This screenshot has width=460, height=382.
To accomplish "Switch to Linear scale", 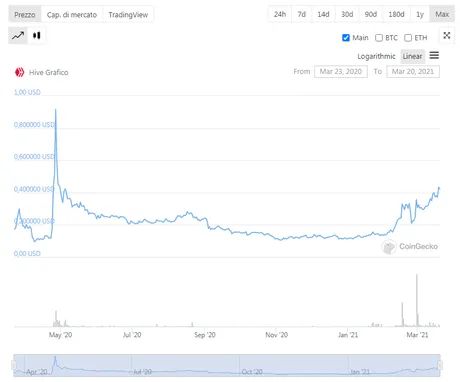I will [412, 56].
